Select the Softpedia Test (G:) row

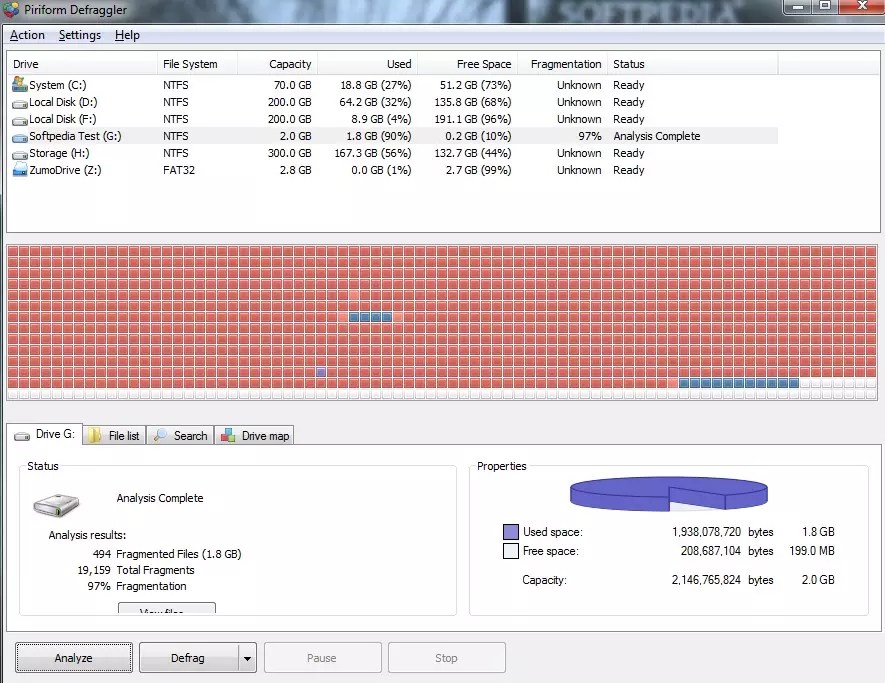click(x=392, y=136)
